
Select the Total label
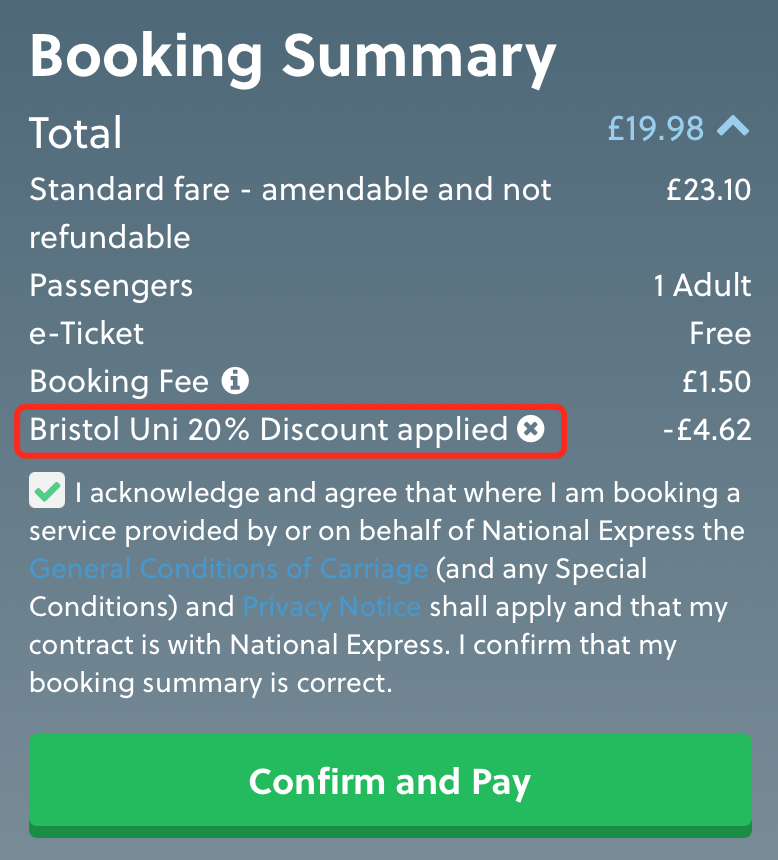pyautogui.click(x=76, y=133)
